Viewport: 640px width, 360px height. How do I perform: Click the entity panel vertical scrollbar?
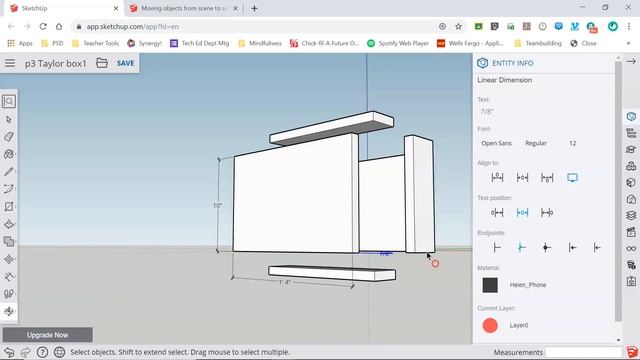[618, 191]
